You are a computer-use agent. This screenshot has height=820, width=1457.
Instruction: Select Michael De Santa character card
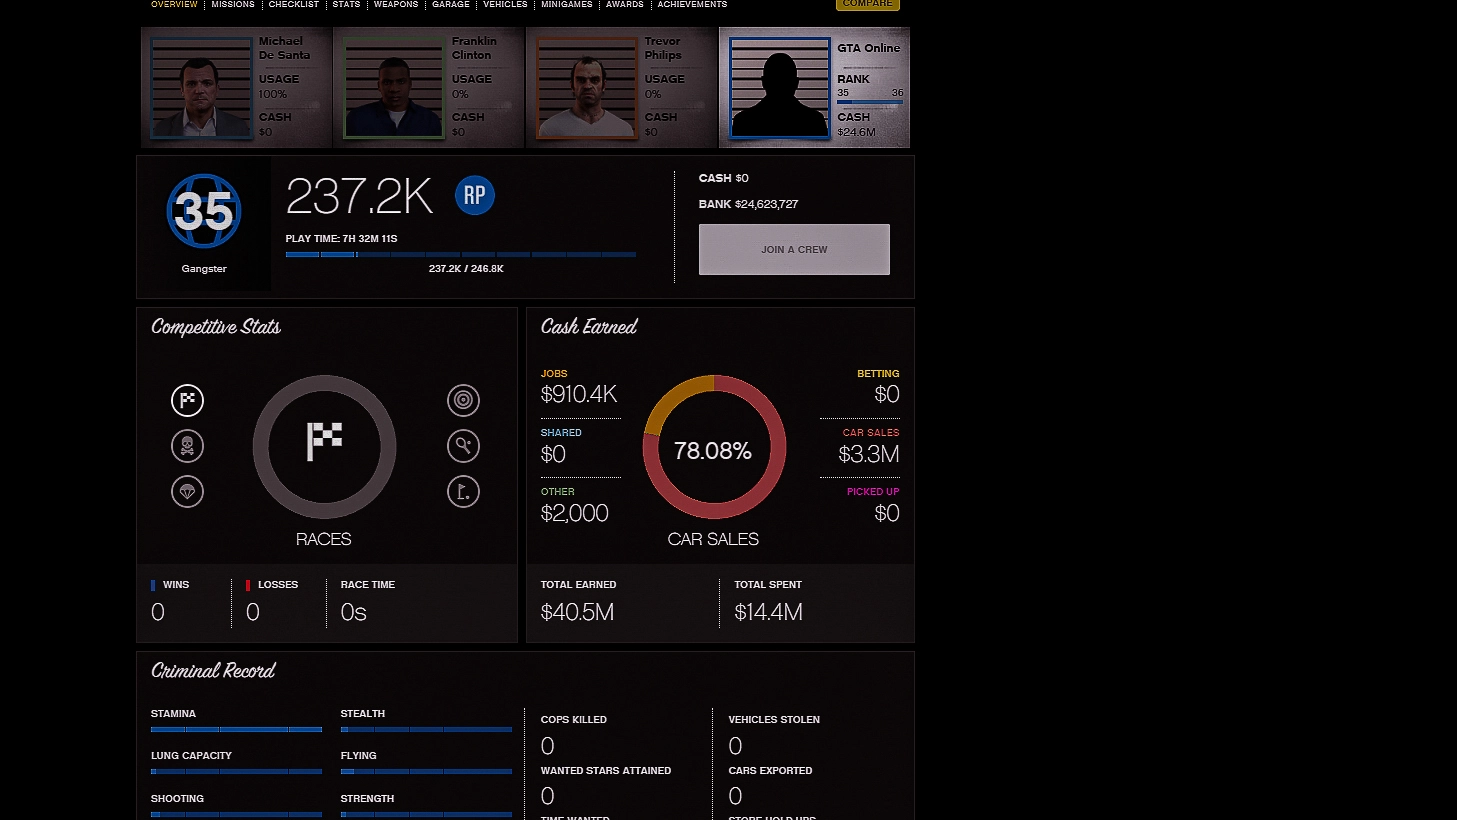coord(236,88)
